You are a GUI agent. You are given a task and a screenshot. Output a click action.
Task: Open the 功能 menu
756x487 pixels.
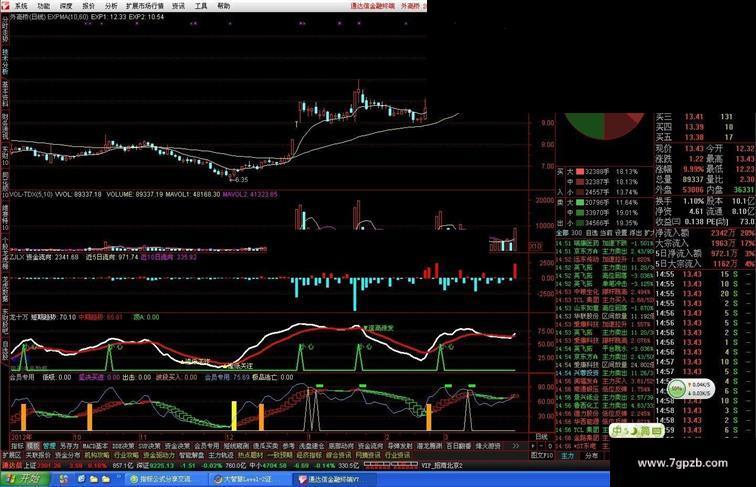(43, 6)
